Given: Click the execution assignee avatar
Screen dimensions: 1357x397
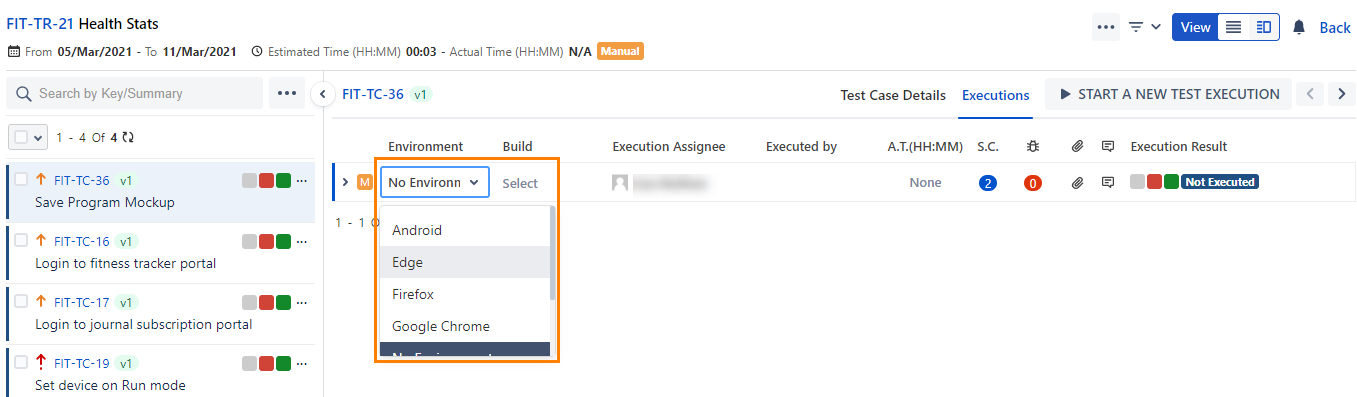Looking at the screenshot, I should coord(620,183).
